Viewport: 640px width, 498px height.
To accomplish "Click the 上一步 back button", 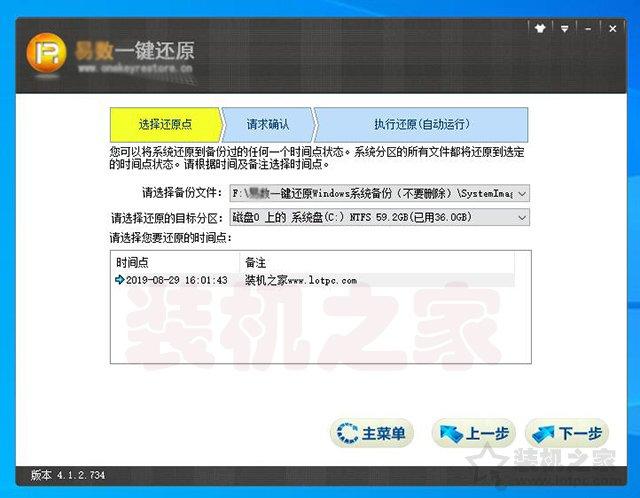I will coord(474,433).
